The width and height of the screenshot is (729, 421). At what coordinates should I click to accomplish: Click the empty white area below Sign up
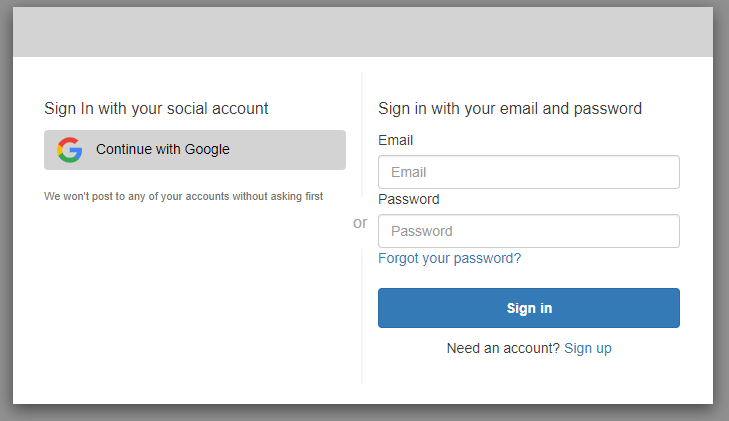(528, 382)
